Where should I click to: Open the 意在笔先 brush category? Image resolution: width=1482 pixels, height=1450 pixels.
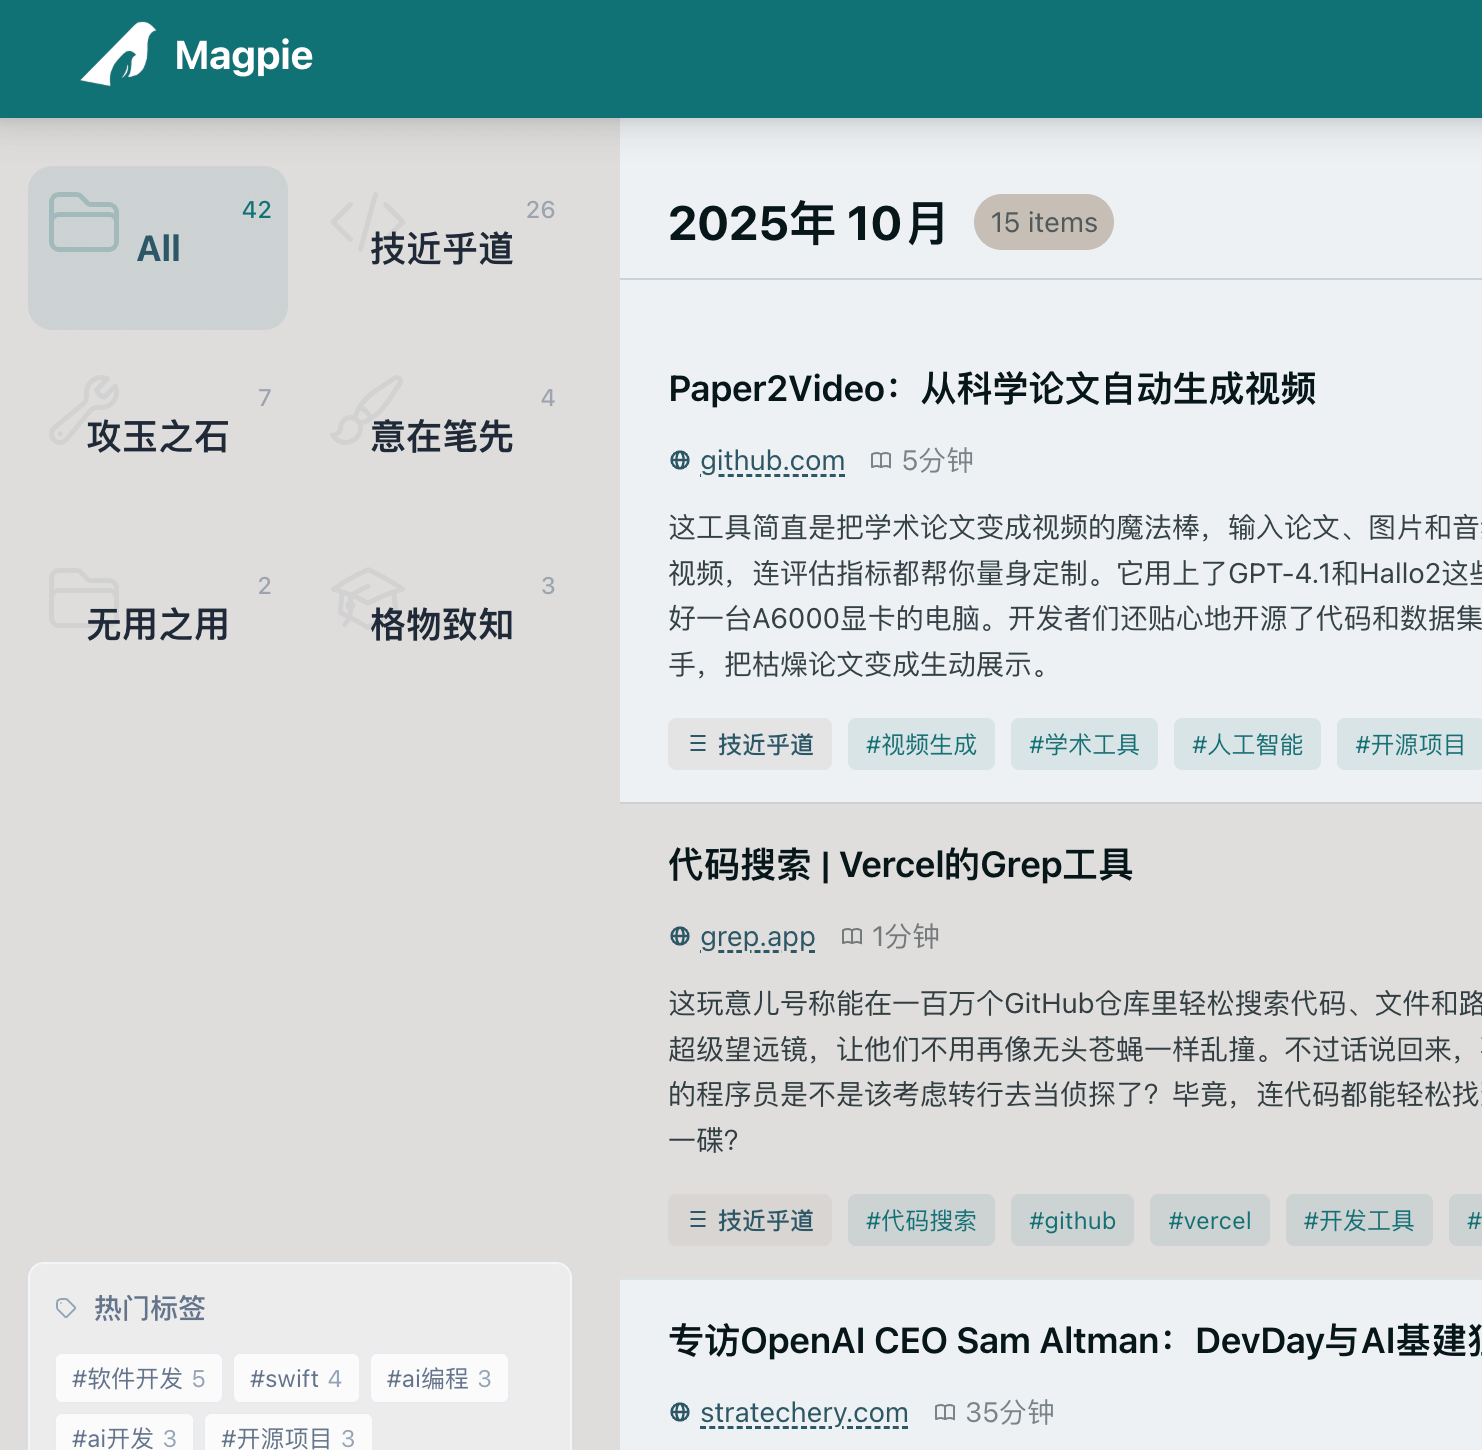(x=441, y=436)
